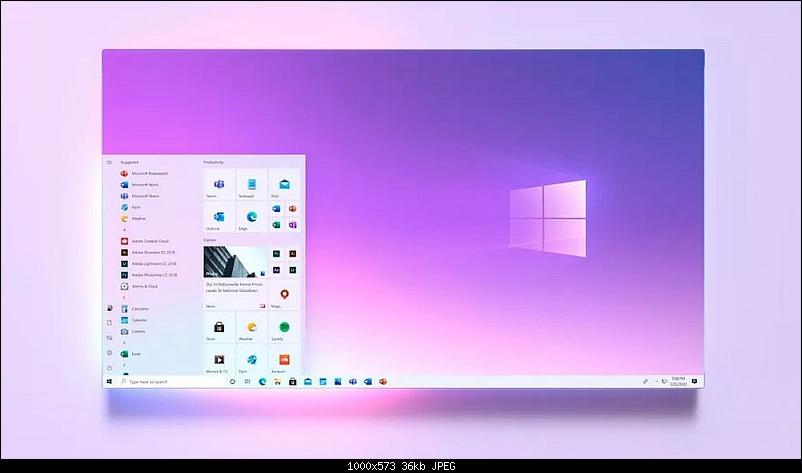The width and height of the screenshot is (802, 473).
Task: Open the Action Center notification icon
Action: point(694,381)
